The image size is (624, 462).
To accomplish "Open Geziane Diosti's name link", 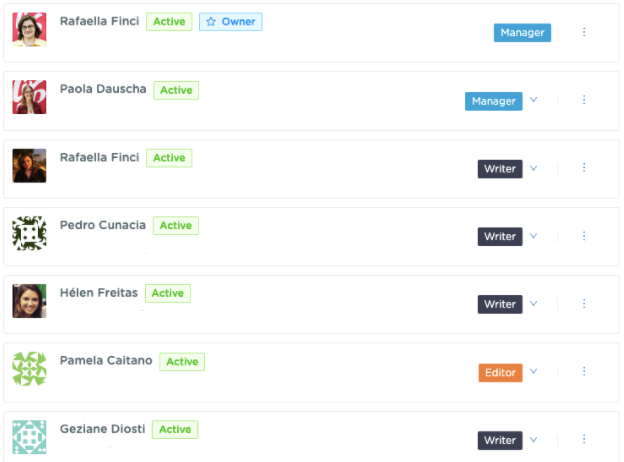I will (102, 429).
